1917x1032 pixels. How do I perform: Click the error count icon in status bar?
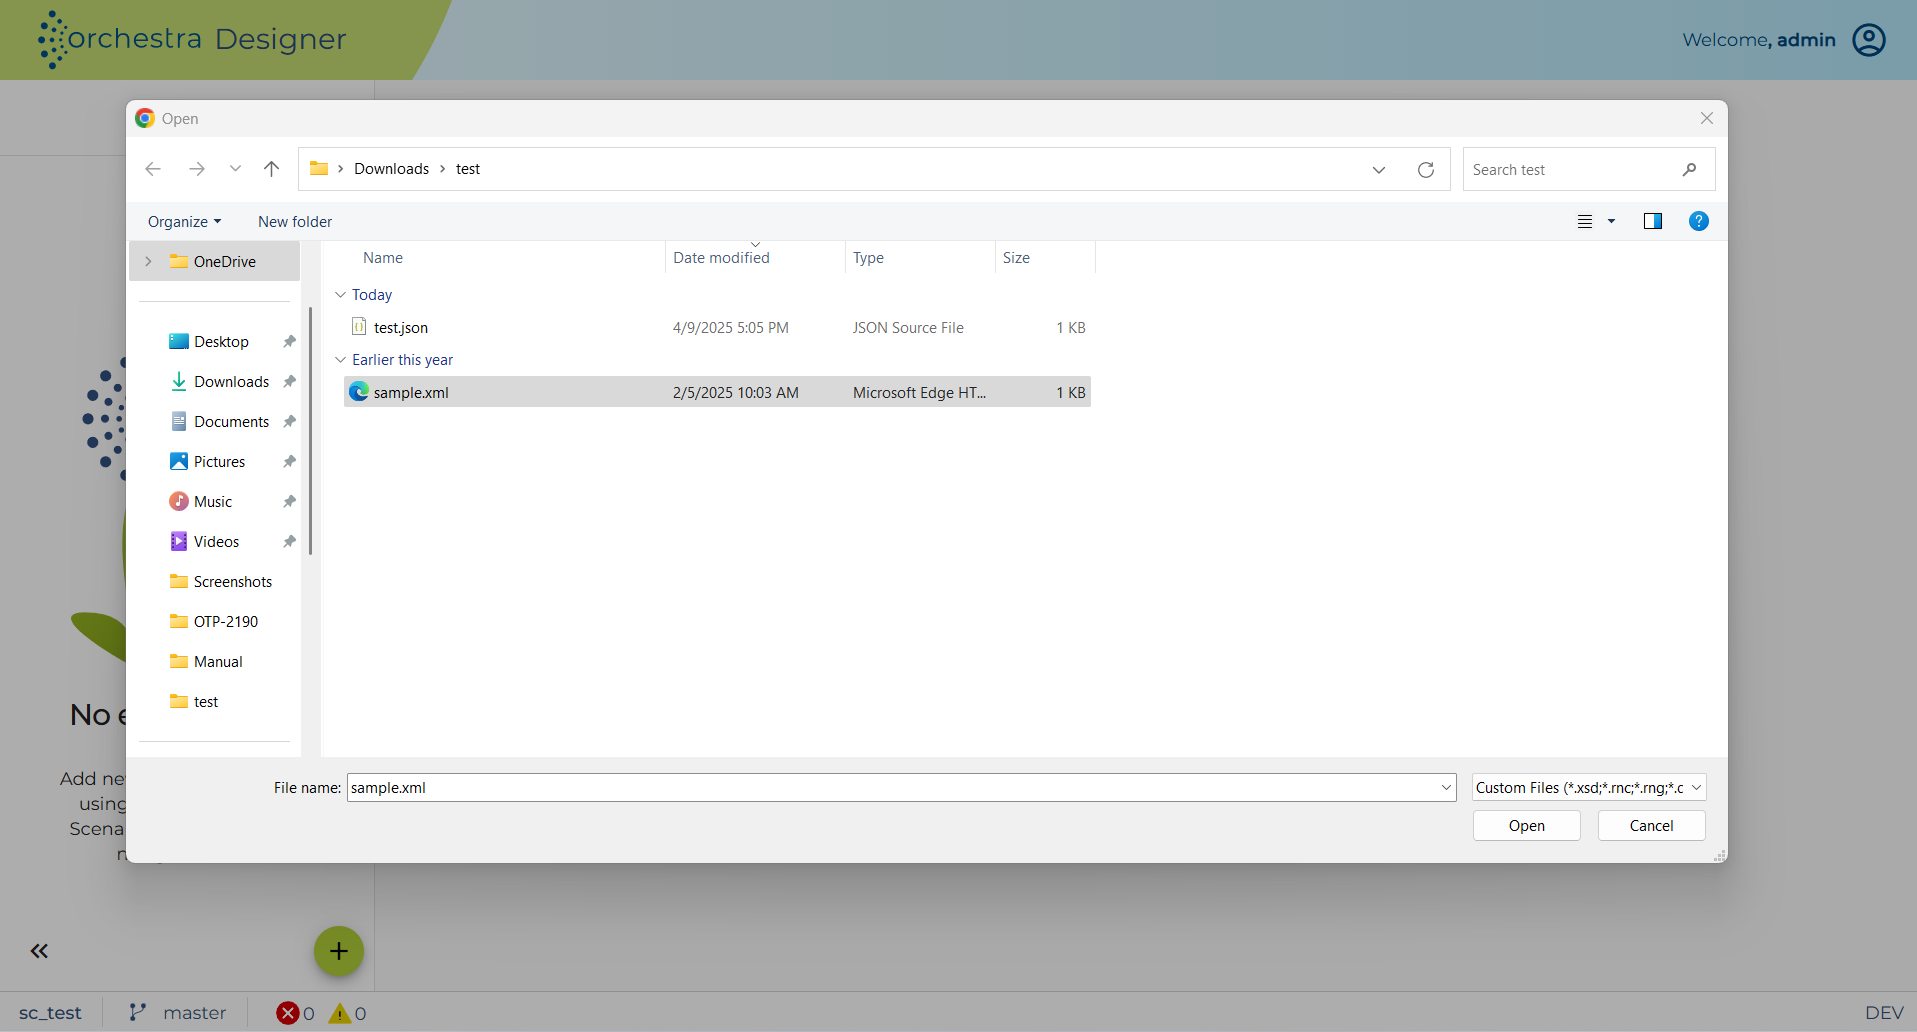point(288,1013)
